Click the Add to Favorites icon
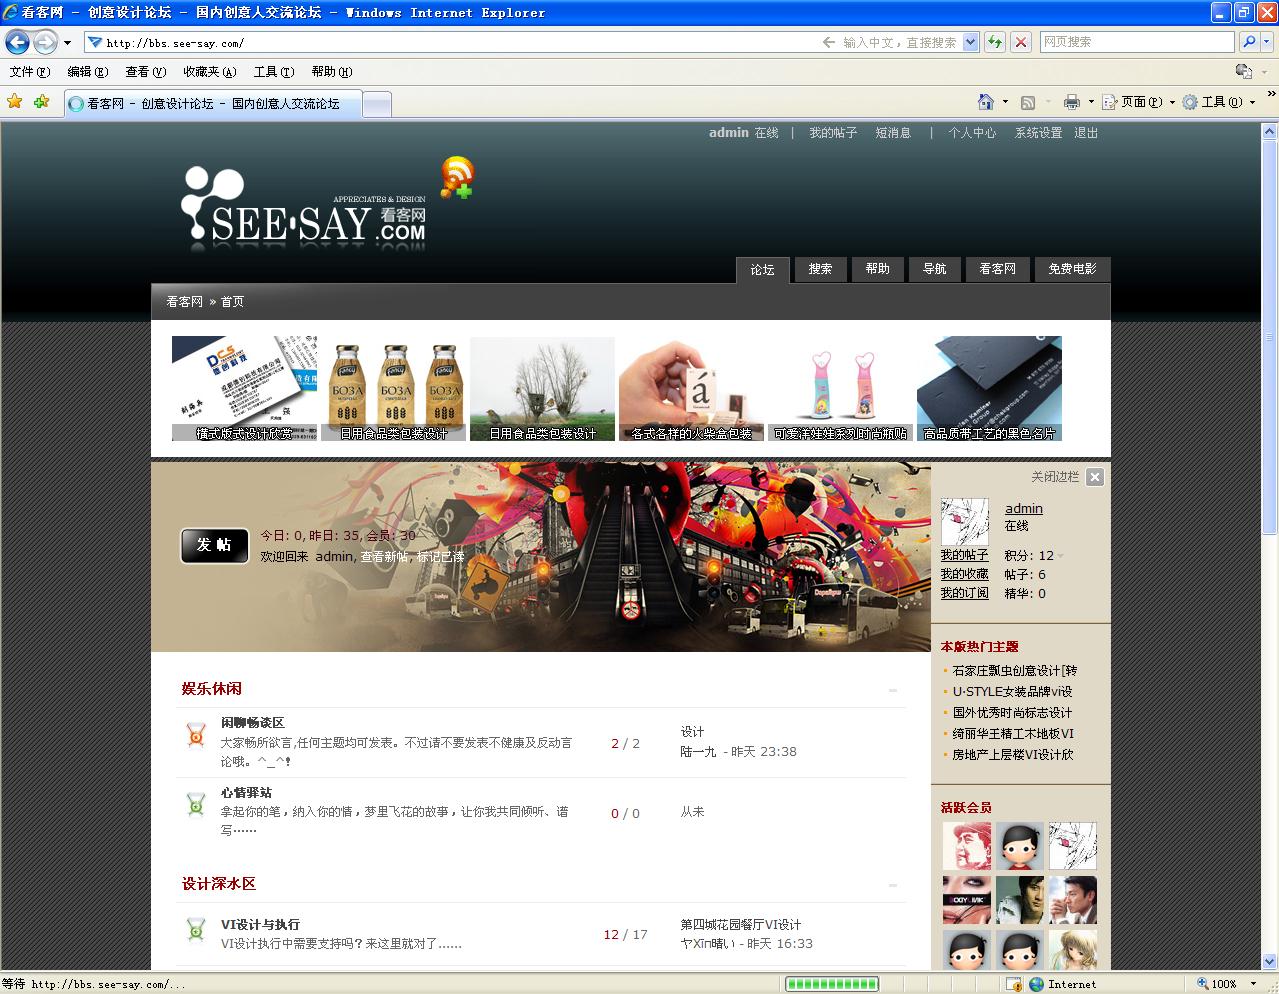 pos(41,101)
